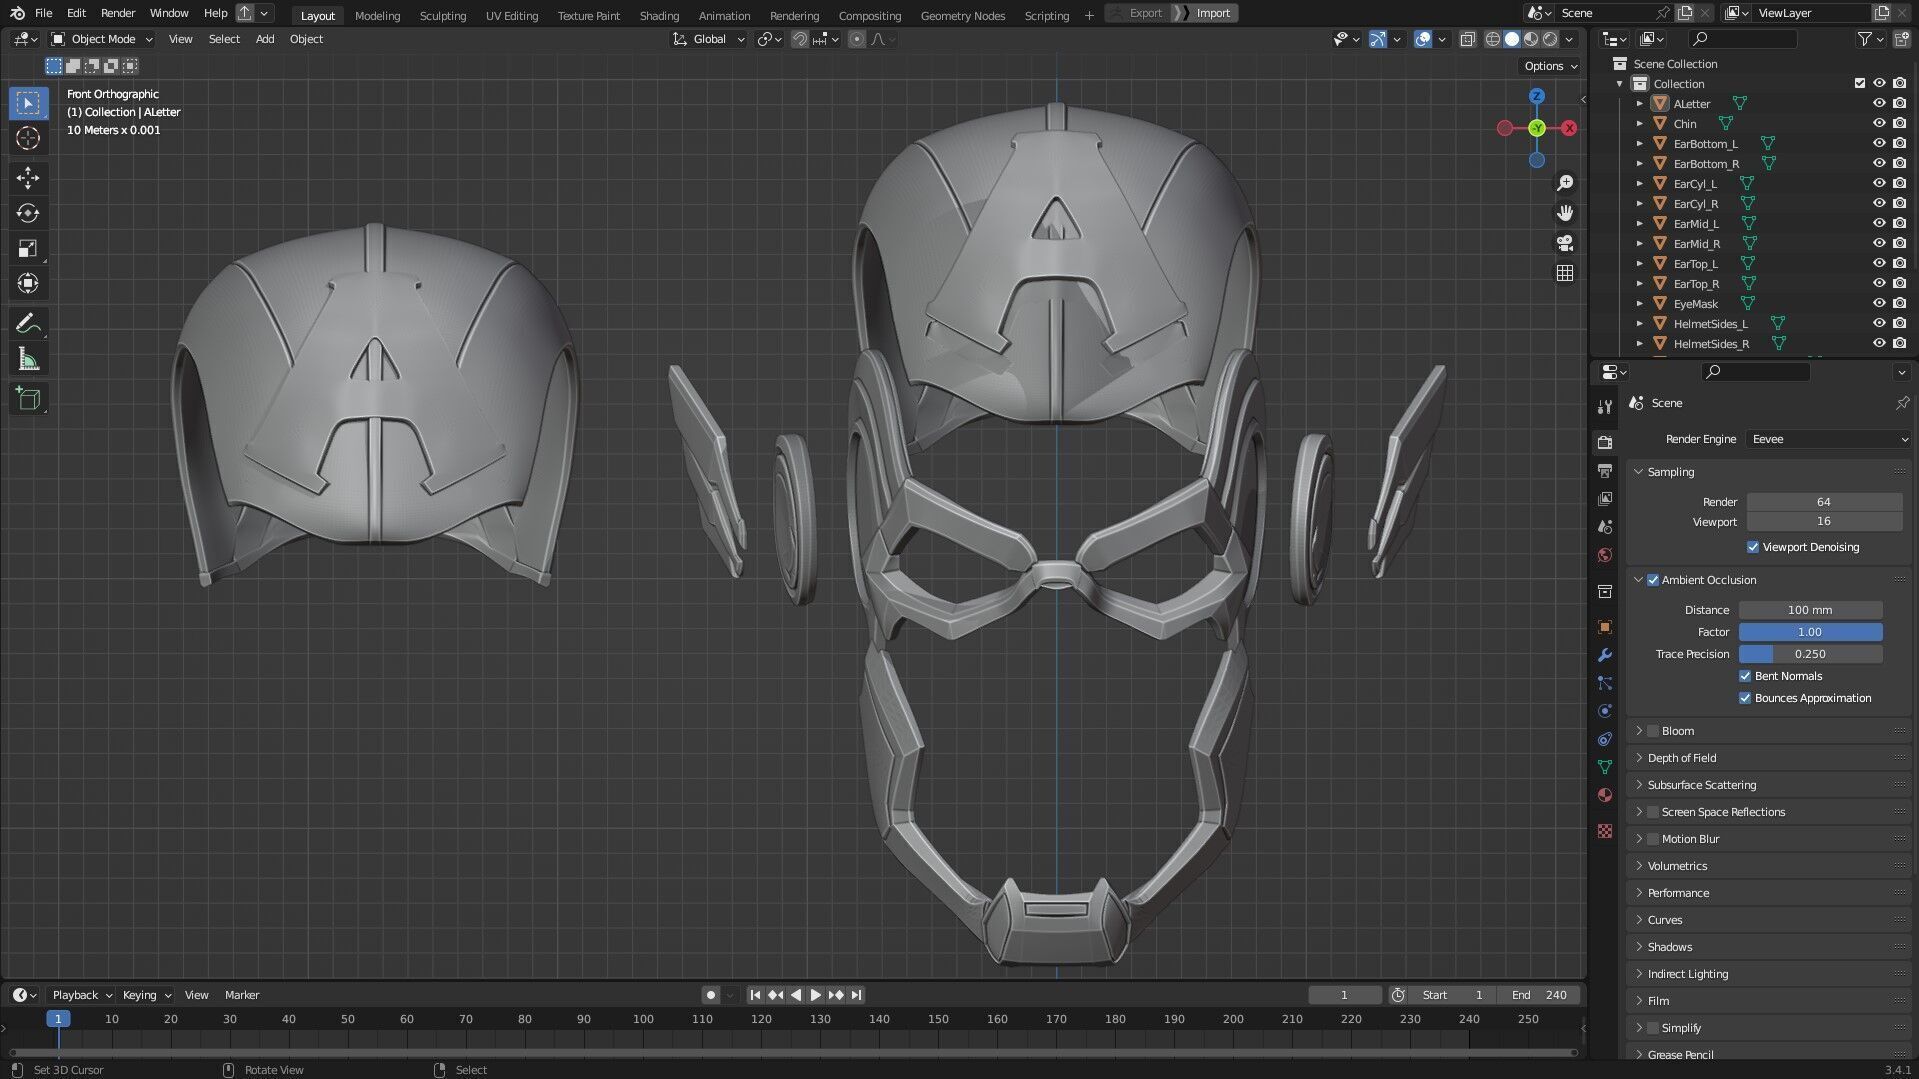Screen dimensions: 1919x1079
Task: Select the Annotate pencil tool
Action: click(28, 324)
